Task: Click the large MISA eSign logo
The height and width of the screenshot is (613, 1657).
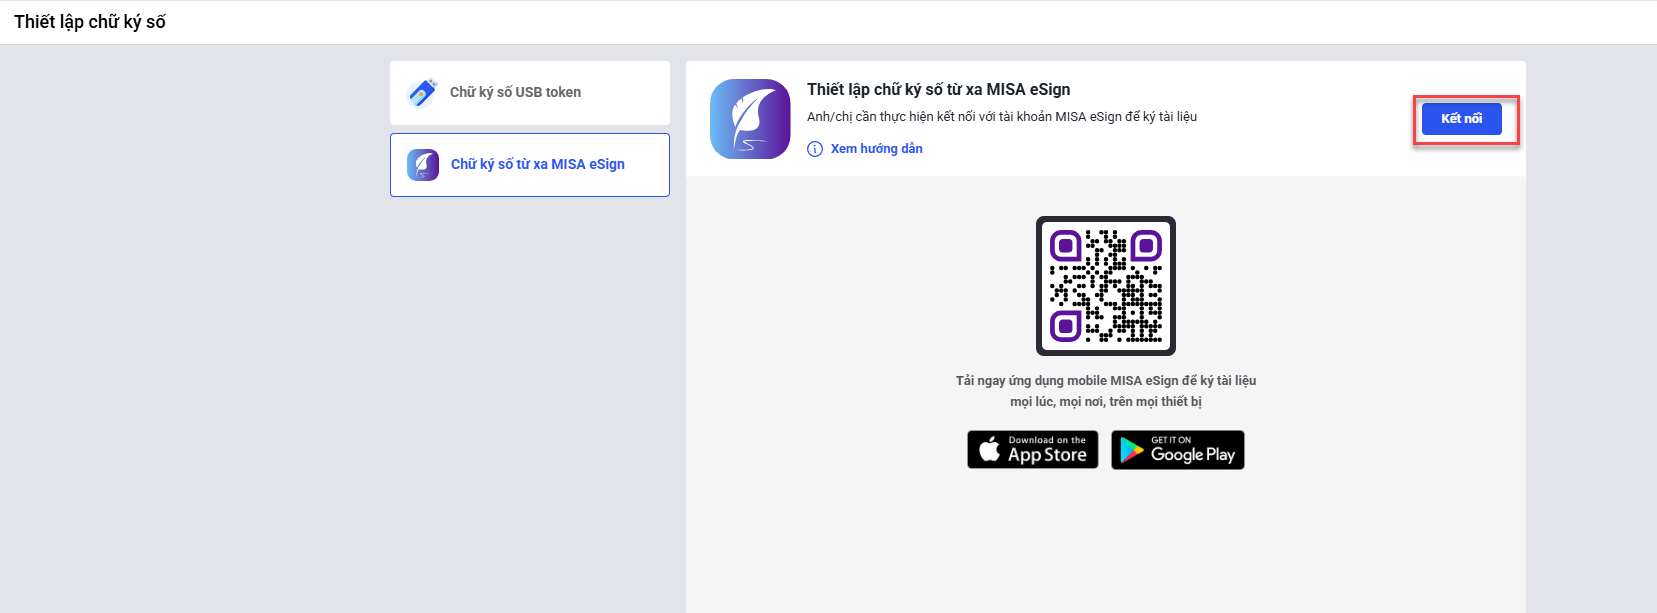Action: coord(750,119)
